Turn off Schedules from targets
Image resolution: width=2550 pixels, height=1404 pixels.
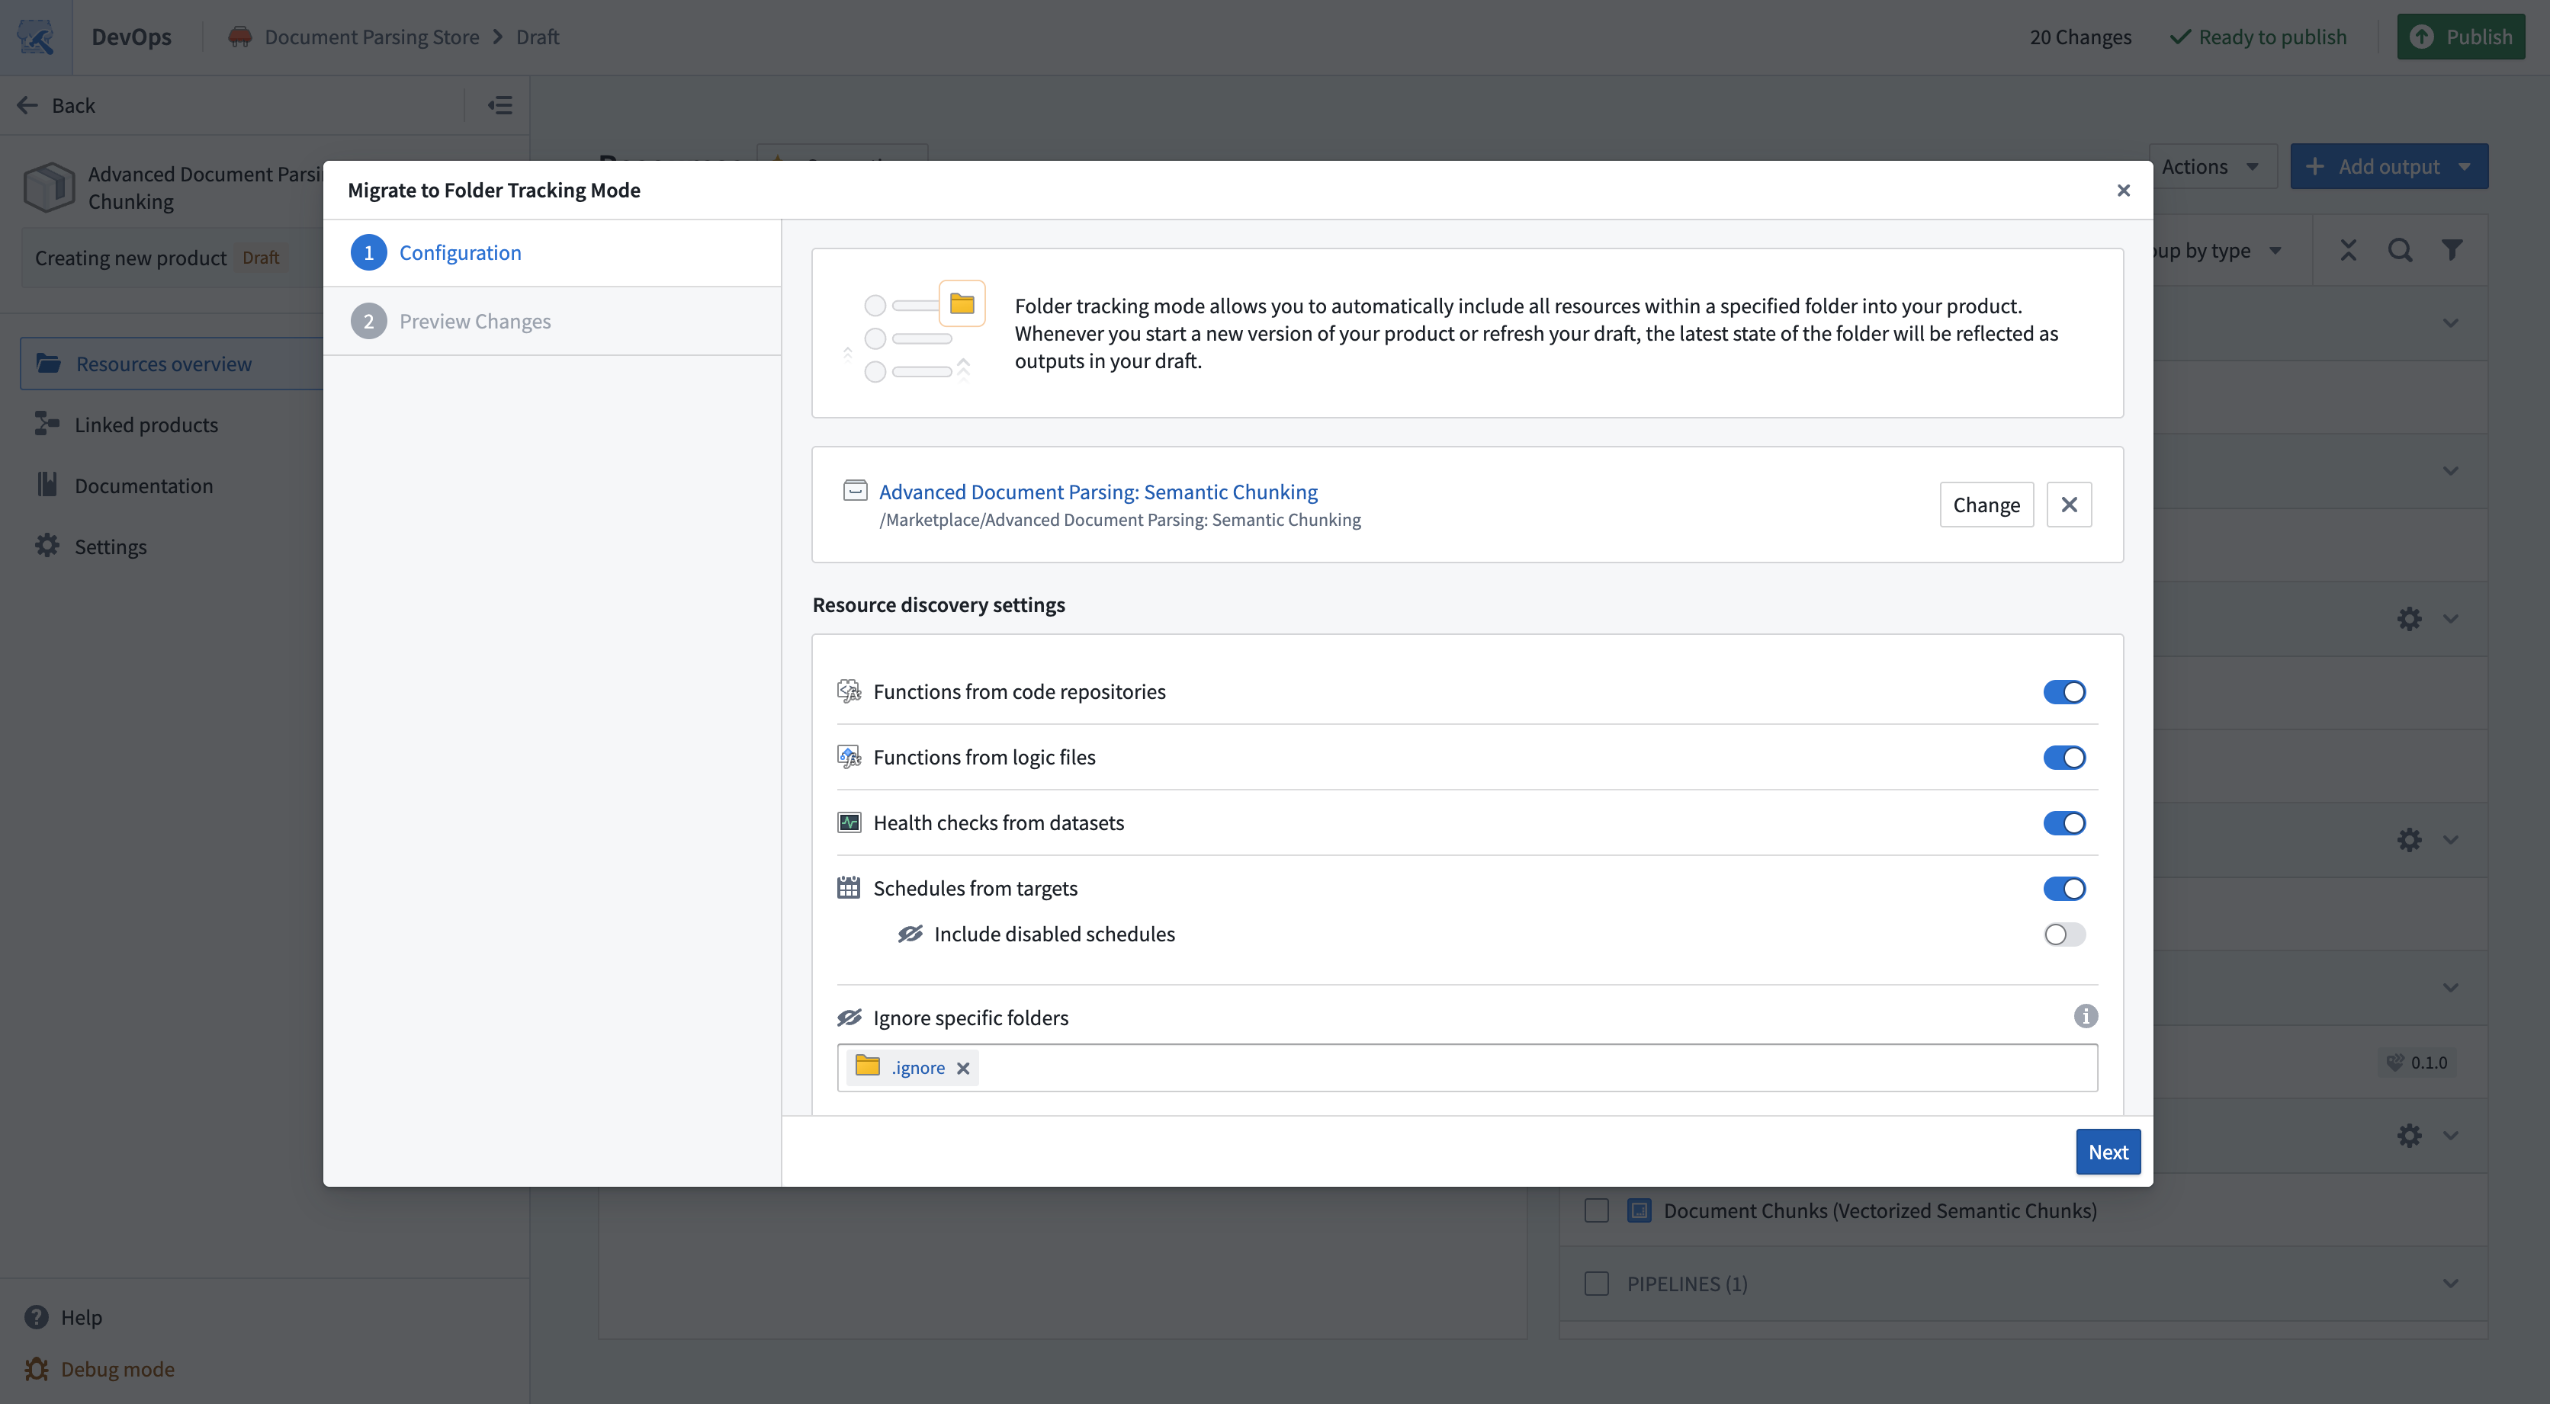tap(2064, 888)
